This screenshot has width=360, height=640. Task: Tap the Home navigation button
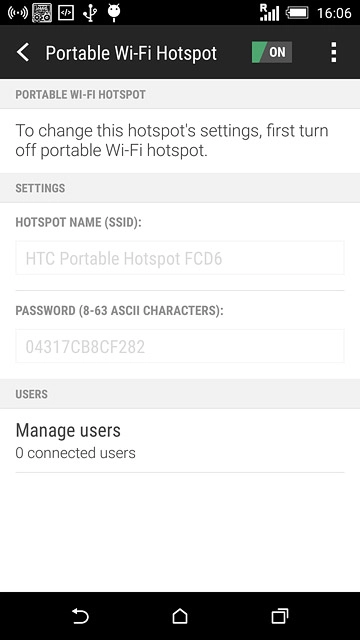pyautogui.click(x=180, y=616)
